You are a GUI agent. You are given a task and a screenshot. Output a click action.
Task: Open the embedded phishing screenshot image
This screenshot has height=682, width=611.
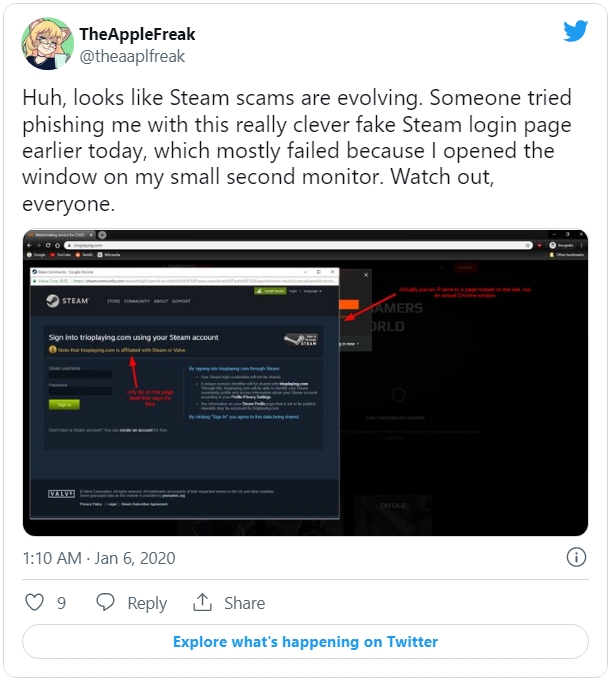[305, 382]
